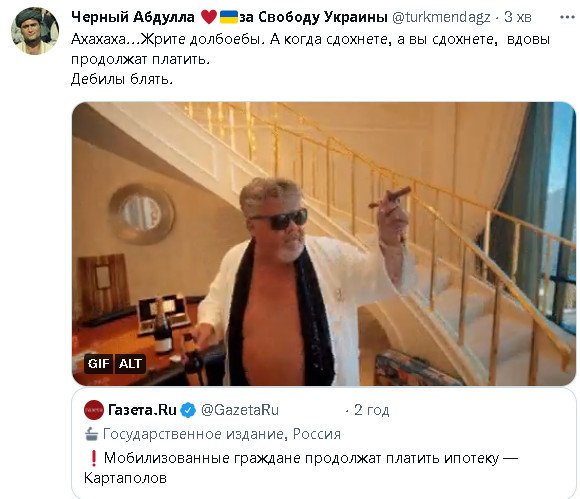This screenshot has width=580, height=499.
Task: Open the Государственное издание, Россия label
Action: point(222,434)
